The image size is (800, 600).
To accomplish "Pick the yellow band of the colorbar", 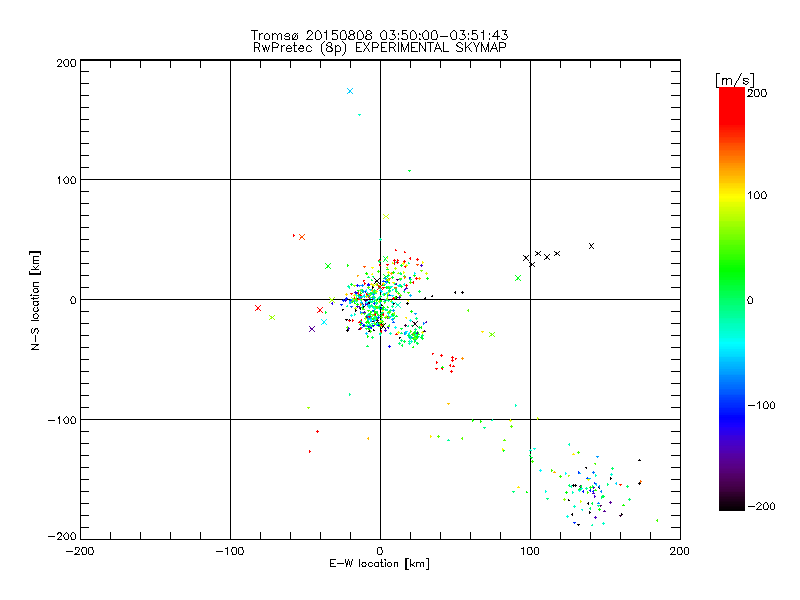I will click(732, 196).
